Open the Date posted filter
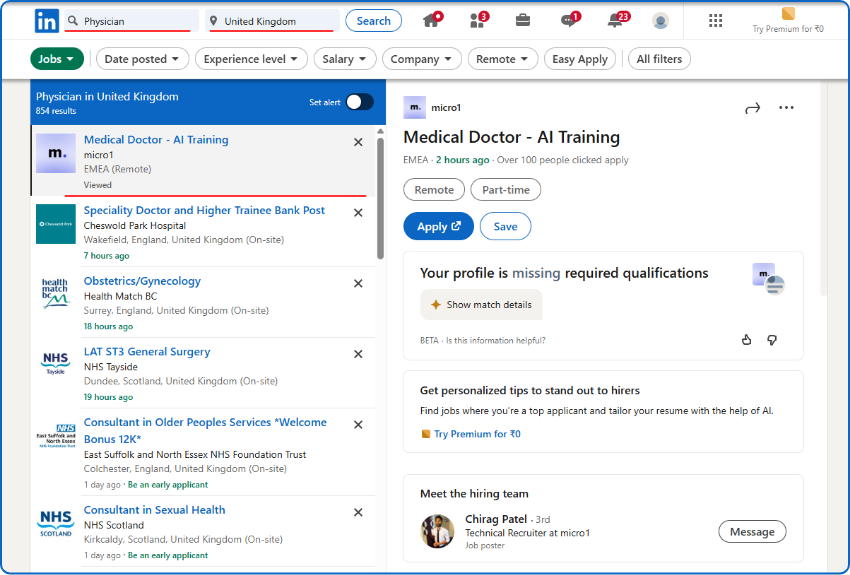Screen dimensions: 850x575 [x=142, y=59]
